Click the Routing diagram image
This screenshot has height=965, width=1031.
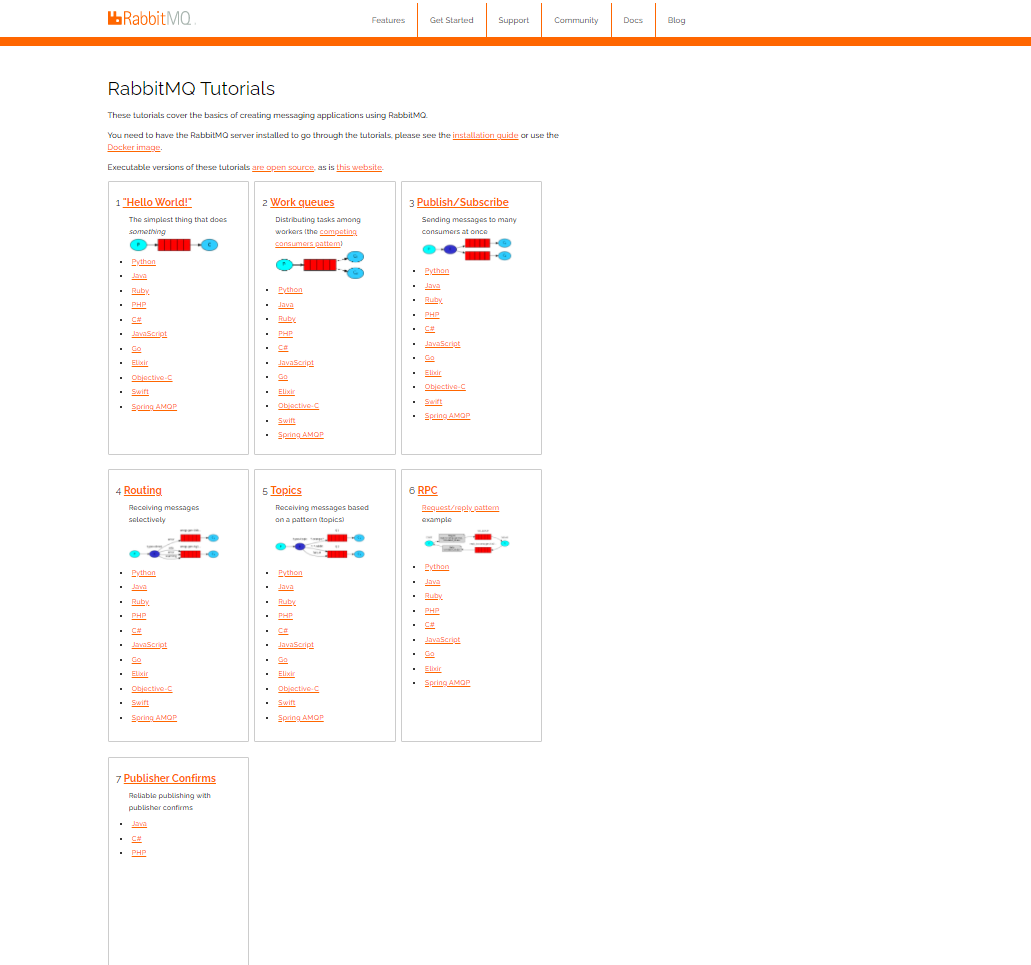click(x=174, y=544)
